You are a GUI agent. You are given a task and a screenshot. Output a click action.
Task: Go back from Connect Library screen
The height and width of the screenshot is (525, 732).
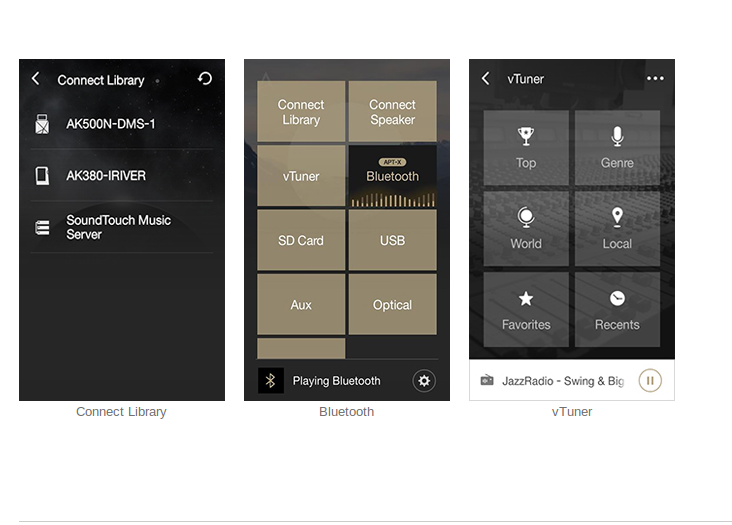tap(35, 78)
